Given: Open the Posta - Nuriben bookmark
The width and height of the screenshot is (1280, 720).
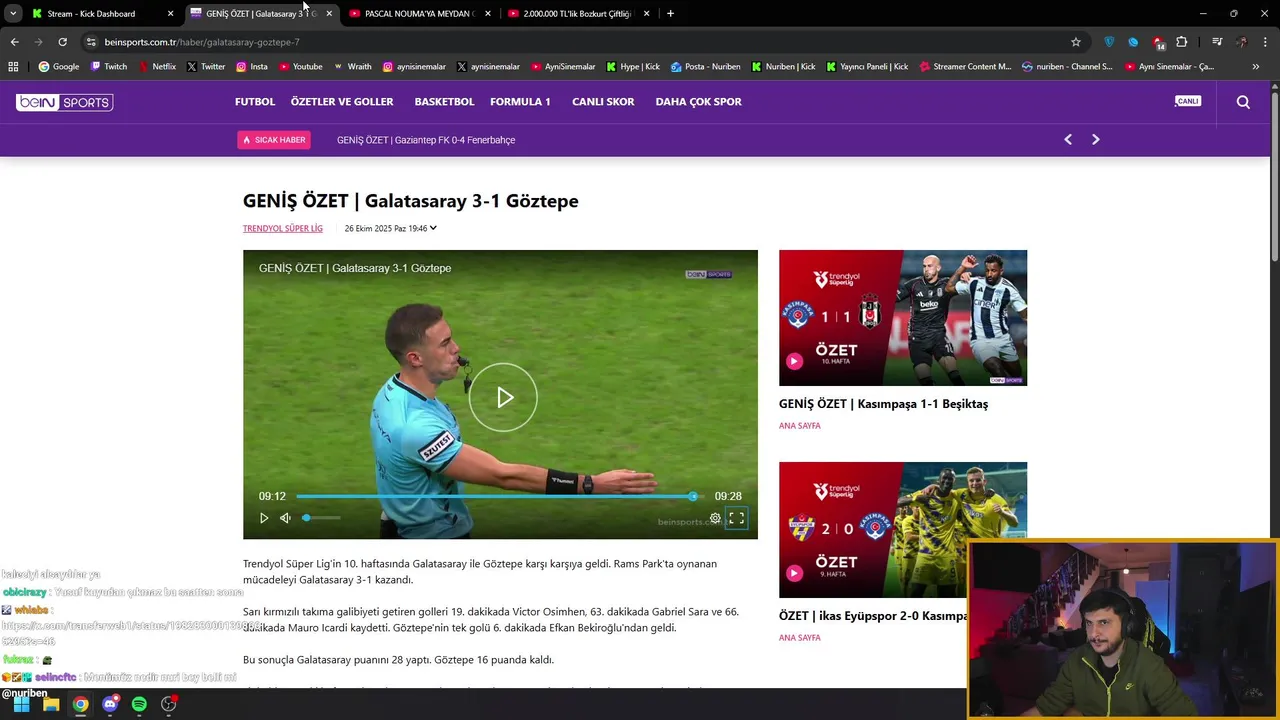Looking at the screenshot, I should 706,67.
